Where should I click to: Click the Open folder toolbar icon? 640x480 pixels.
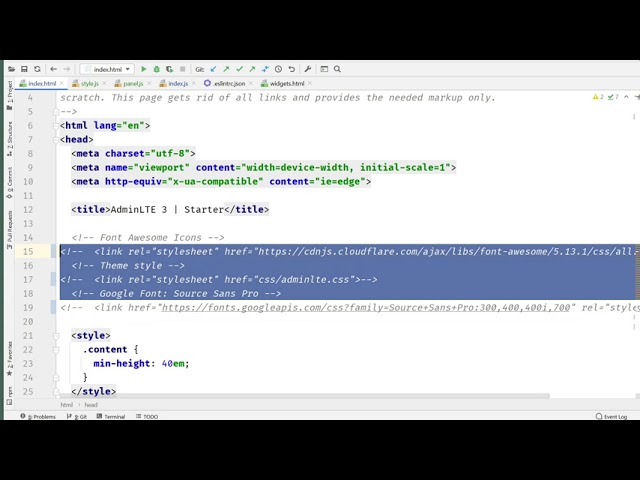pos(11,69)
